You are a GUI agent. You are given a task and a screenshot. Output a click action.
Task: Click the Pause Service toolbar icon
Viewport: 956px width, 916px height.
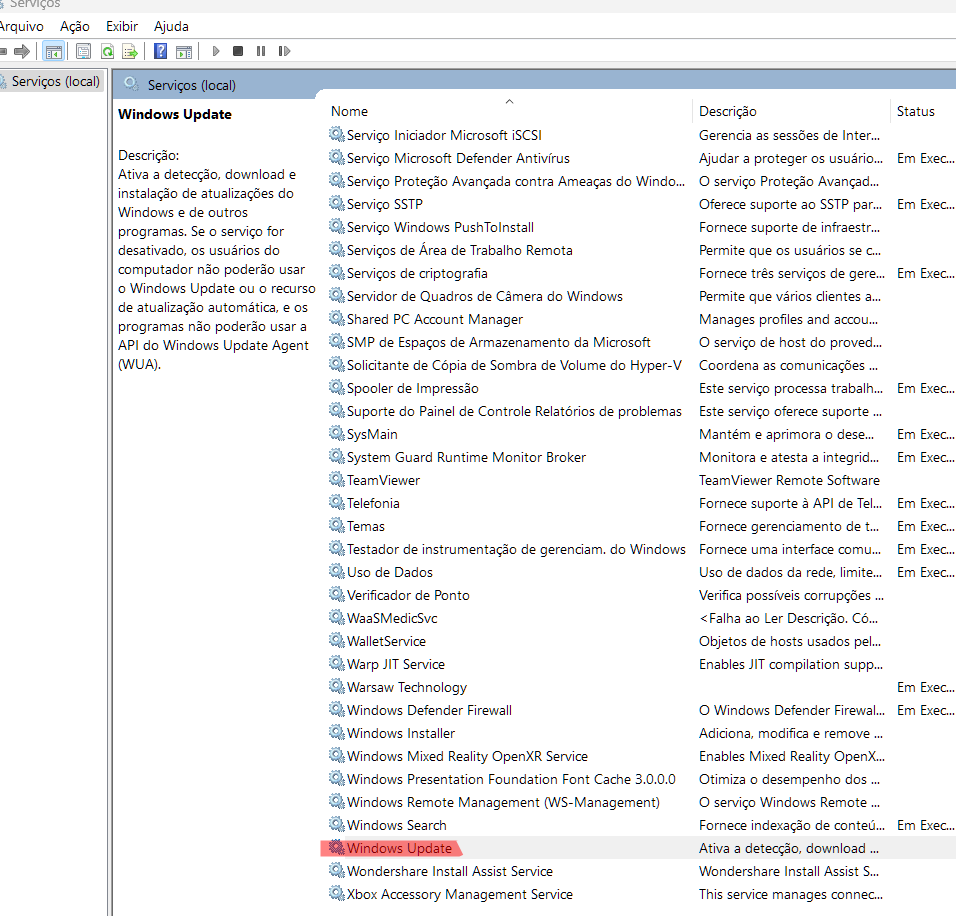(261, 51)
